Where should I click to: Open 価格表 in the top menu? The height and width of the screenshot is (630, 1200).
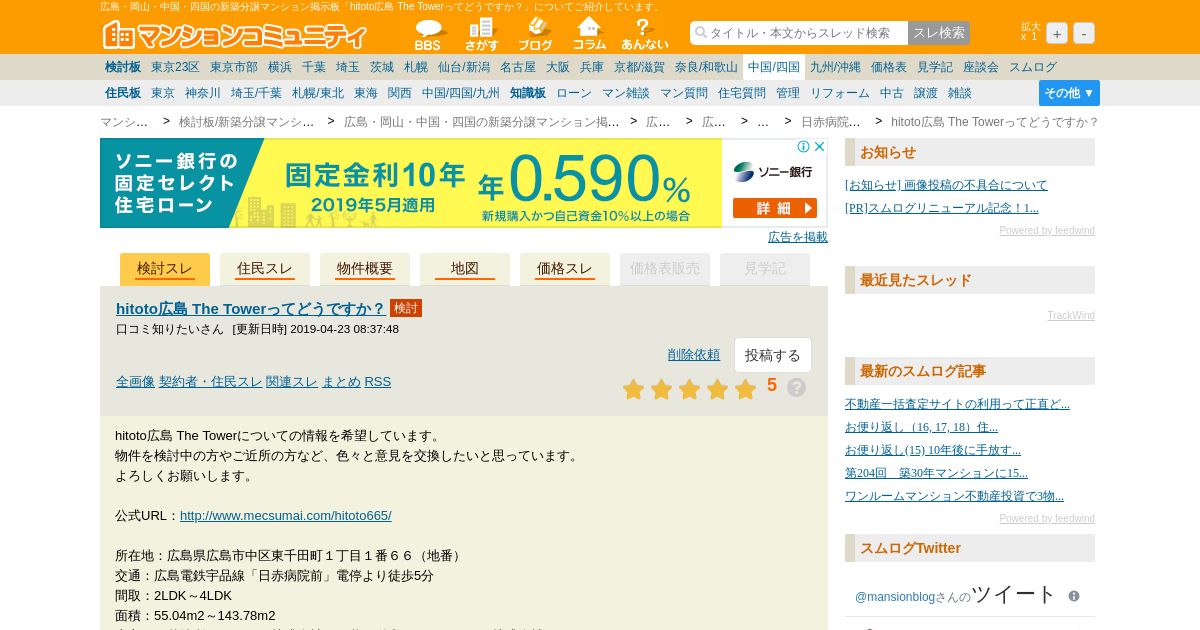[889, 67]
